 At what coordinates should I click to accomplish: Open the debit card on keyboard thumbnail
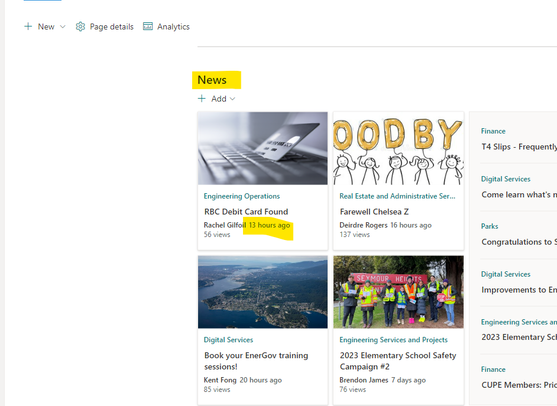click(x=263, y=148)
